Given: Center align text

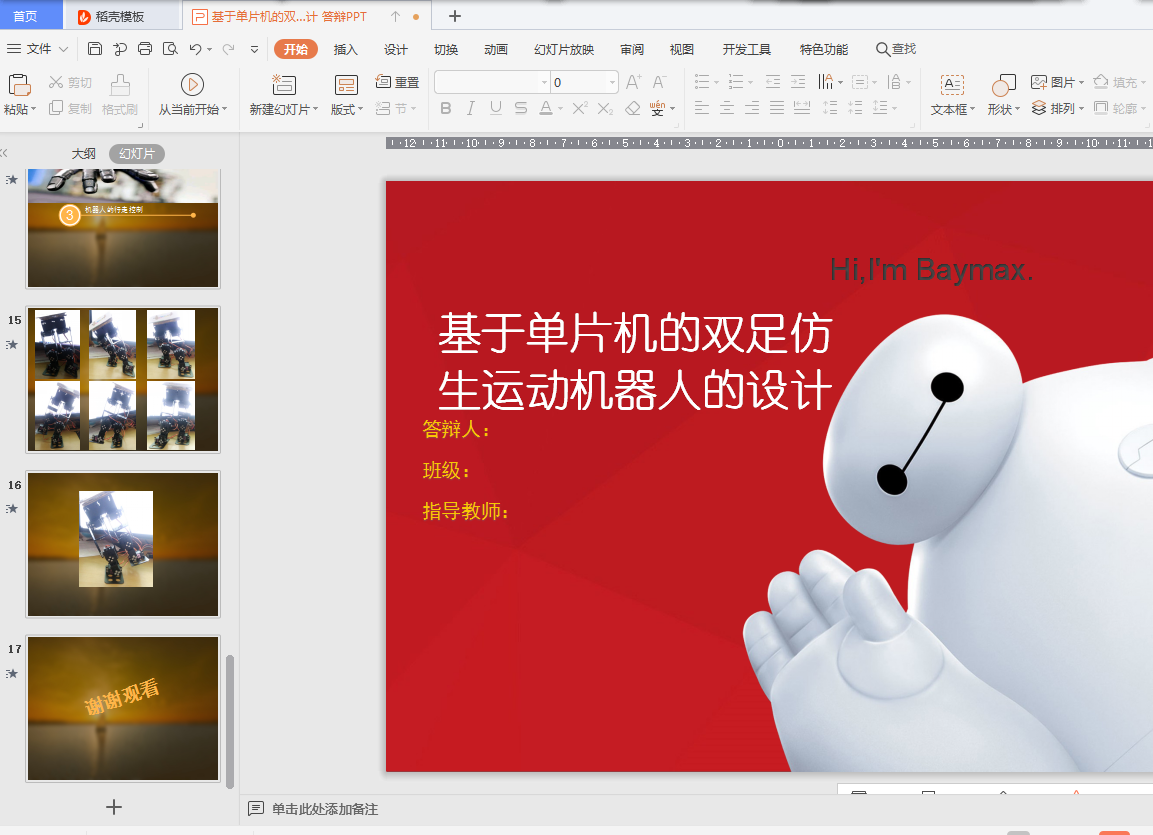Looking at the screenshot, I should pyautogui.click(x=727, y=108).
